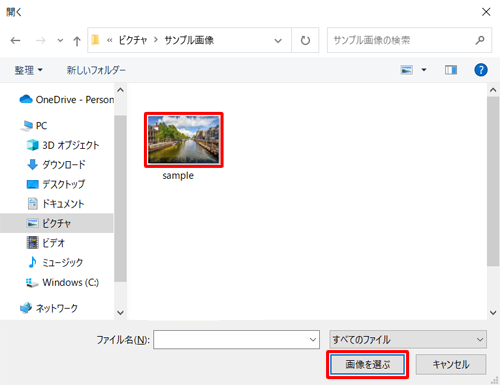
Task: Click the 3D オブジェクト cube icon
Action: (x=32, y=145)
